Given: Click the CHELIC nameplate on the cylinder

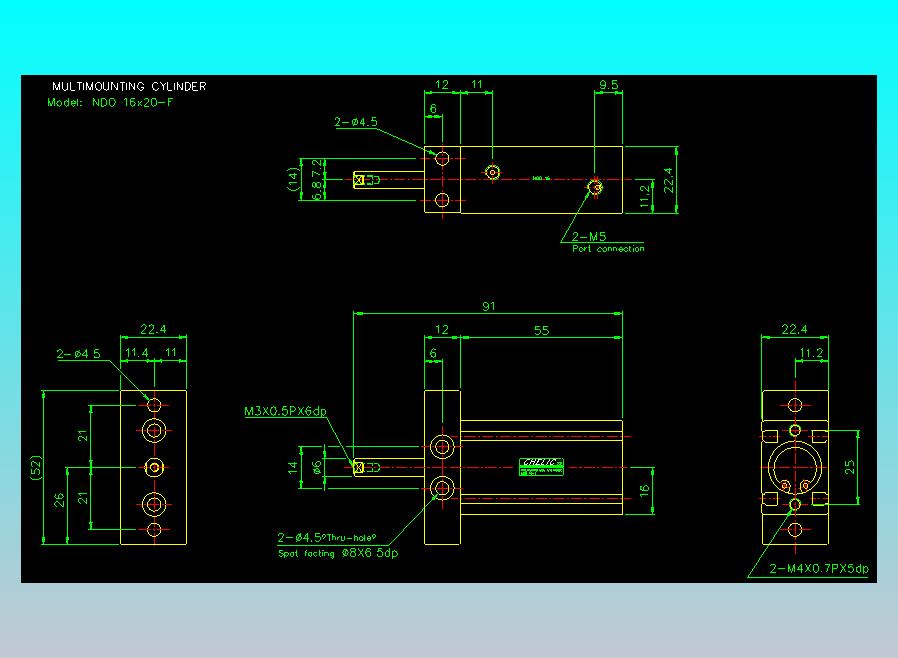Looking at the screenshot, I should 541,467.
